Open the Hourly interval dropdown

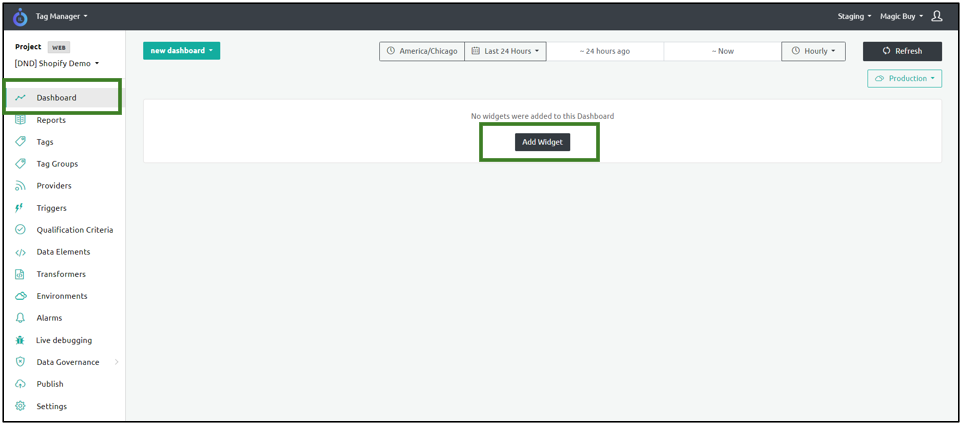click(813, 51)
